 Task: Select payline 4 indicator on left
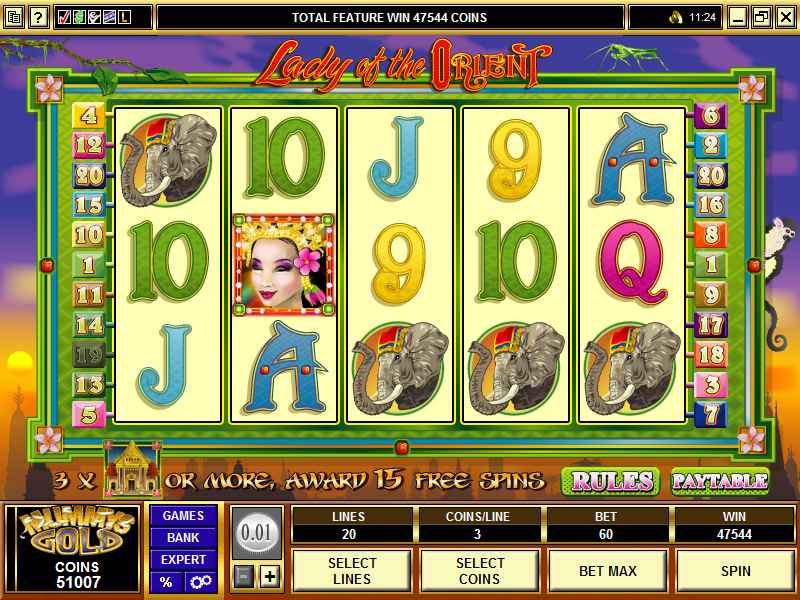89,115
